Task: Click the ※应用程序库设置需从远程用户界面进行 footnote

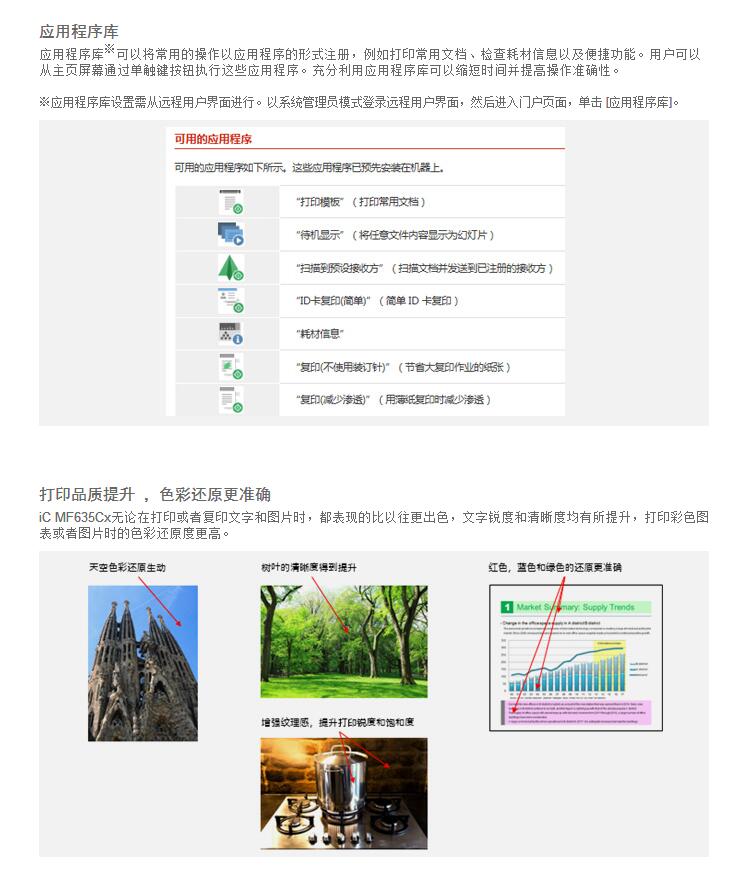Action: click(359, 102)
